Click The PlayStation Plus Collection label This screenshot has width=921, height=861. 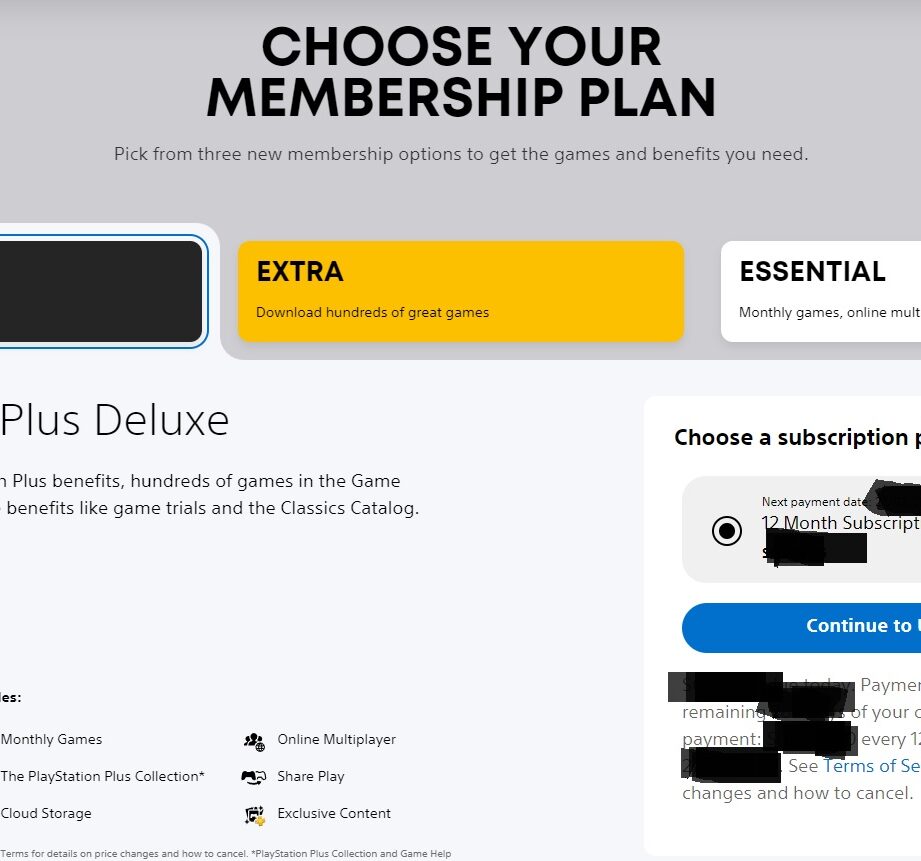pos(103,776)
